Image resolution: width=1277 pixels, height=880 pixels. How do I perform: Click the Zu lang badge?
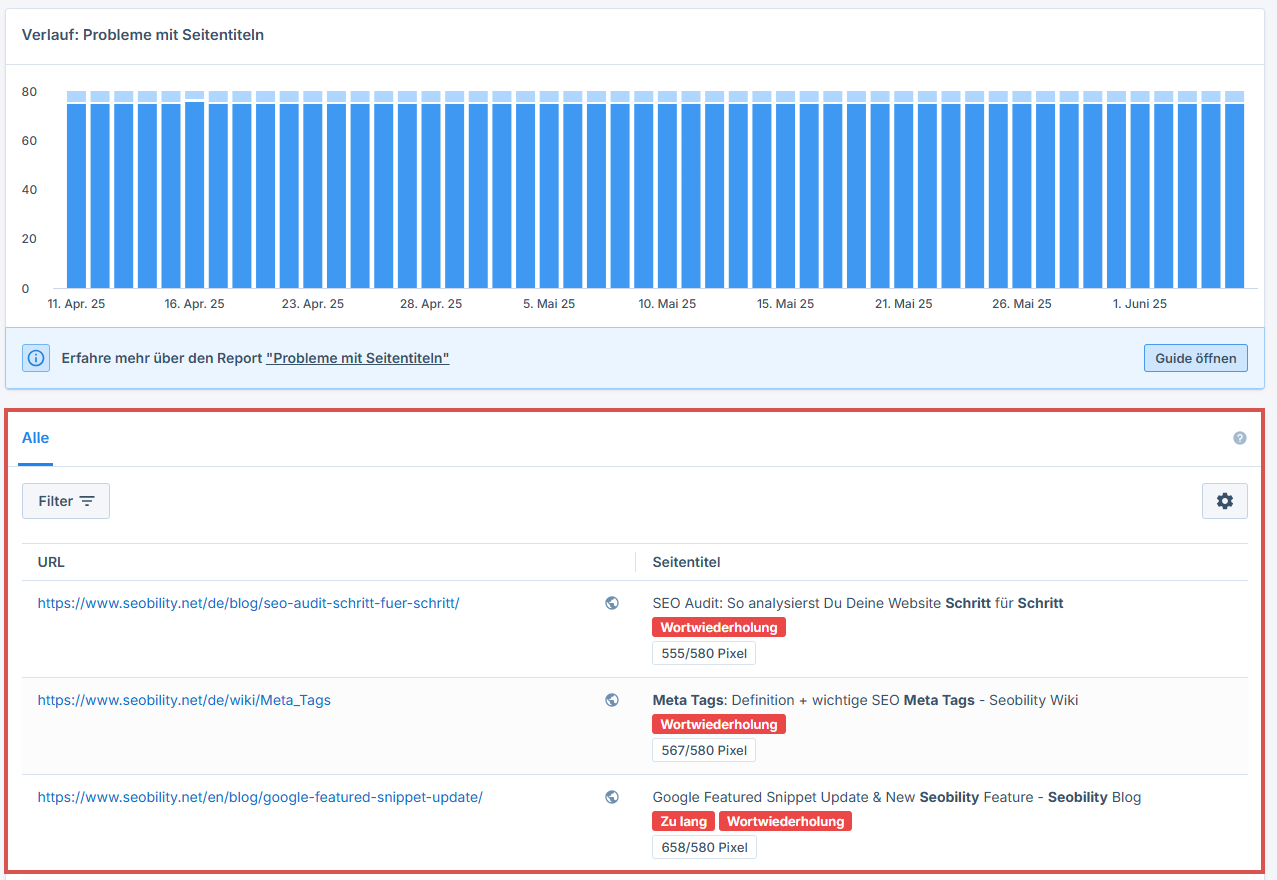684,821
